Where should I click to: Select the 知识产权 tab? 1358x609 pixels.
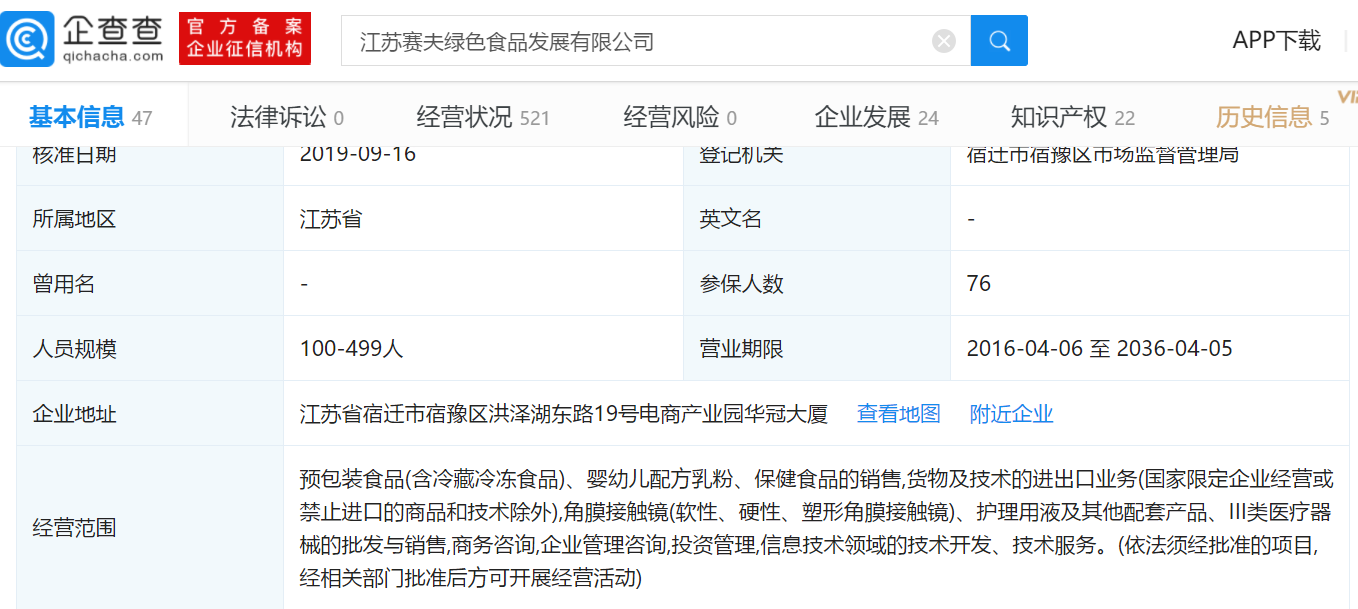pyautogui.click(x=1073, y=117)
